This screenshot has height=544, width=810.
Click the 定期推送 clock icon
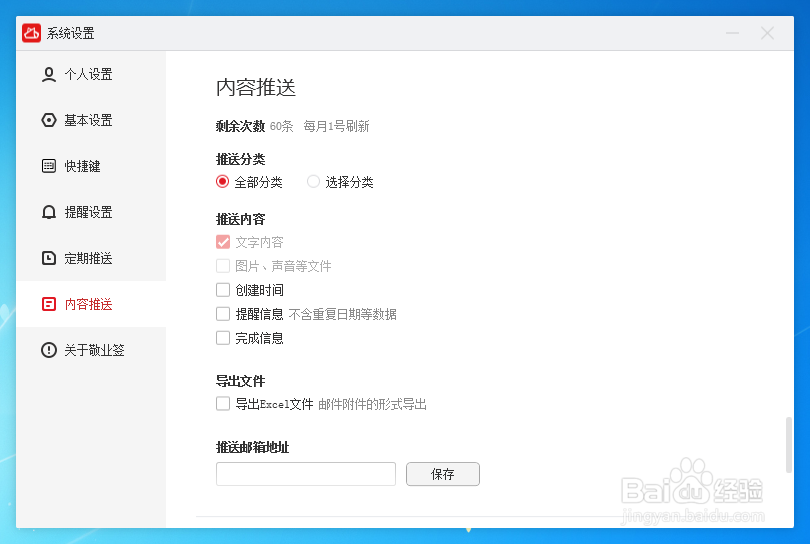click(49, 258)
